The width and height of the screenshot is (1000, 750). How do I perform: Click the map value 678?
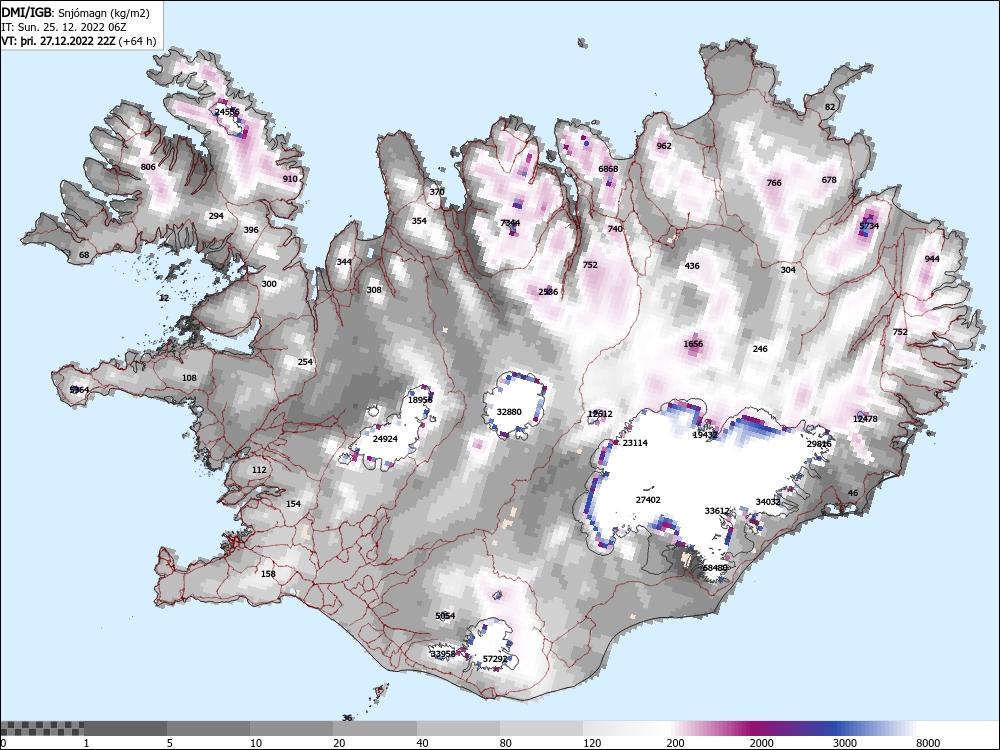pyautogui.click(x=828, y=180)
